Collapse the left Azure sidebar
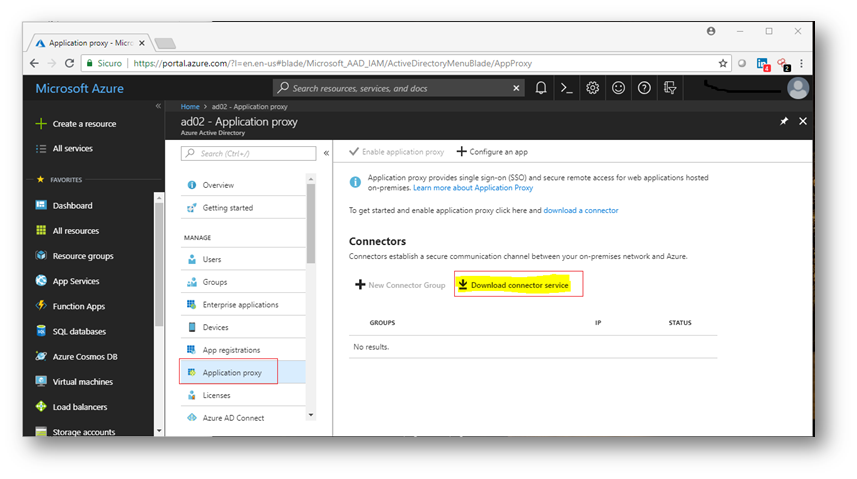Image resolution: width=857 pixels, height=479 pixels. (158, 106)
